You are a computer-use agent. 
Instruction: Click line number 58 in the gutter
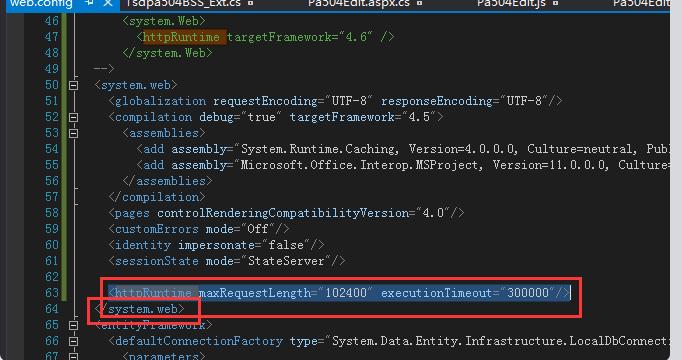pos(52,213)
